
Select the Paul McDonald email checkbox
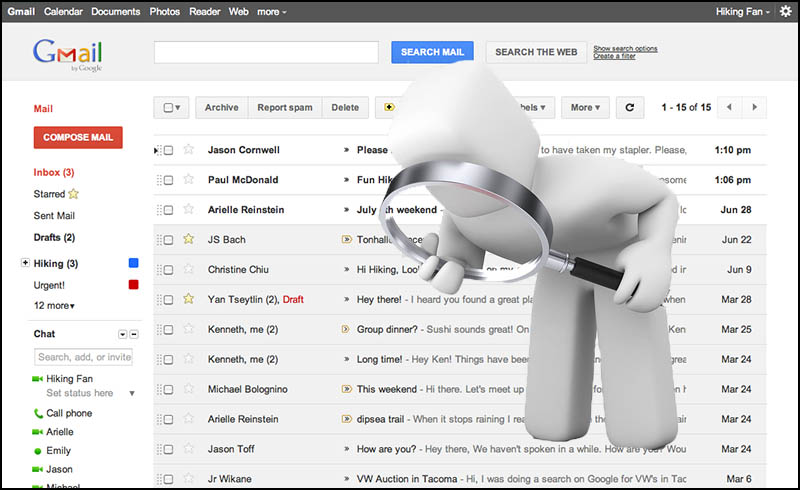tap(168, 180)
